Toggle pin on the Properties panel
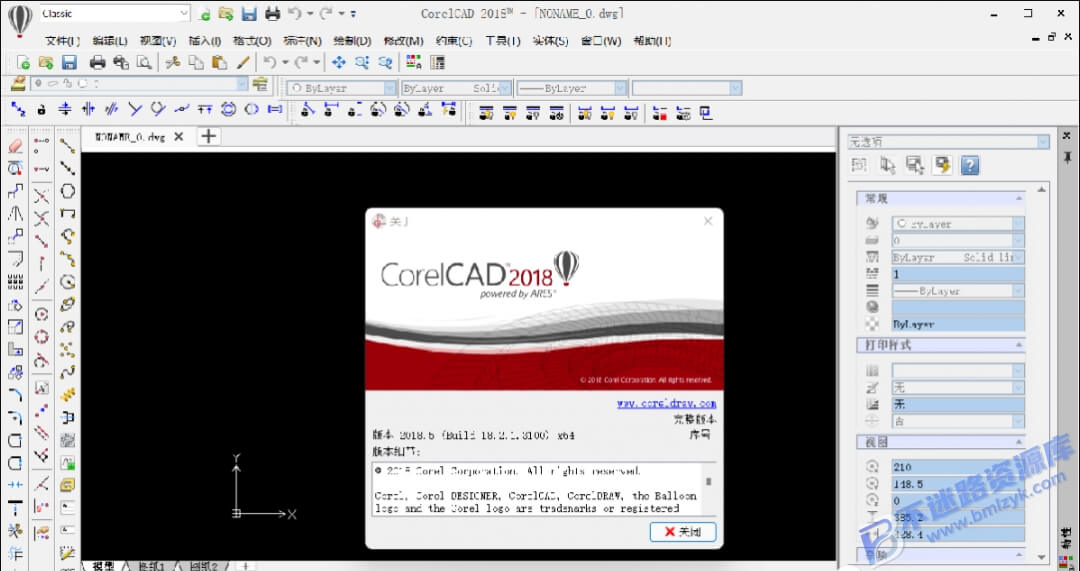The image size is (1080, 571). [x=1067, y=158]
